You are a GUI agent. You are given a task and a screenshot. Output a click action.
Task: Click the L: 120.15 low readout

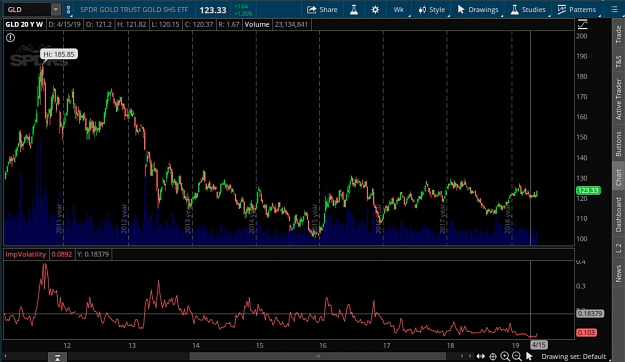tap(165, 24)
